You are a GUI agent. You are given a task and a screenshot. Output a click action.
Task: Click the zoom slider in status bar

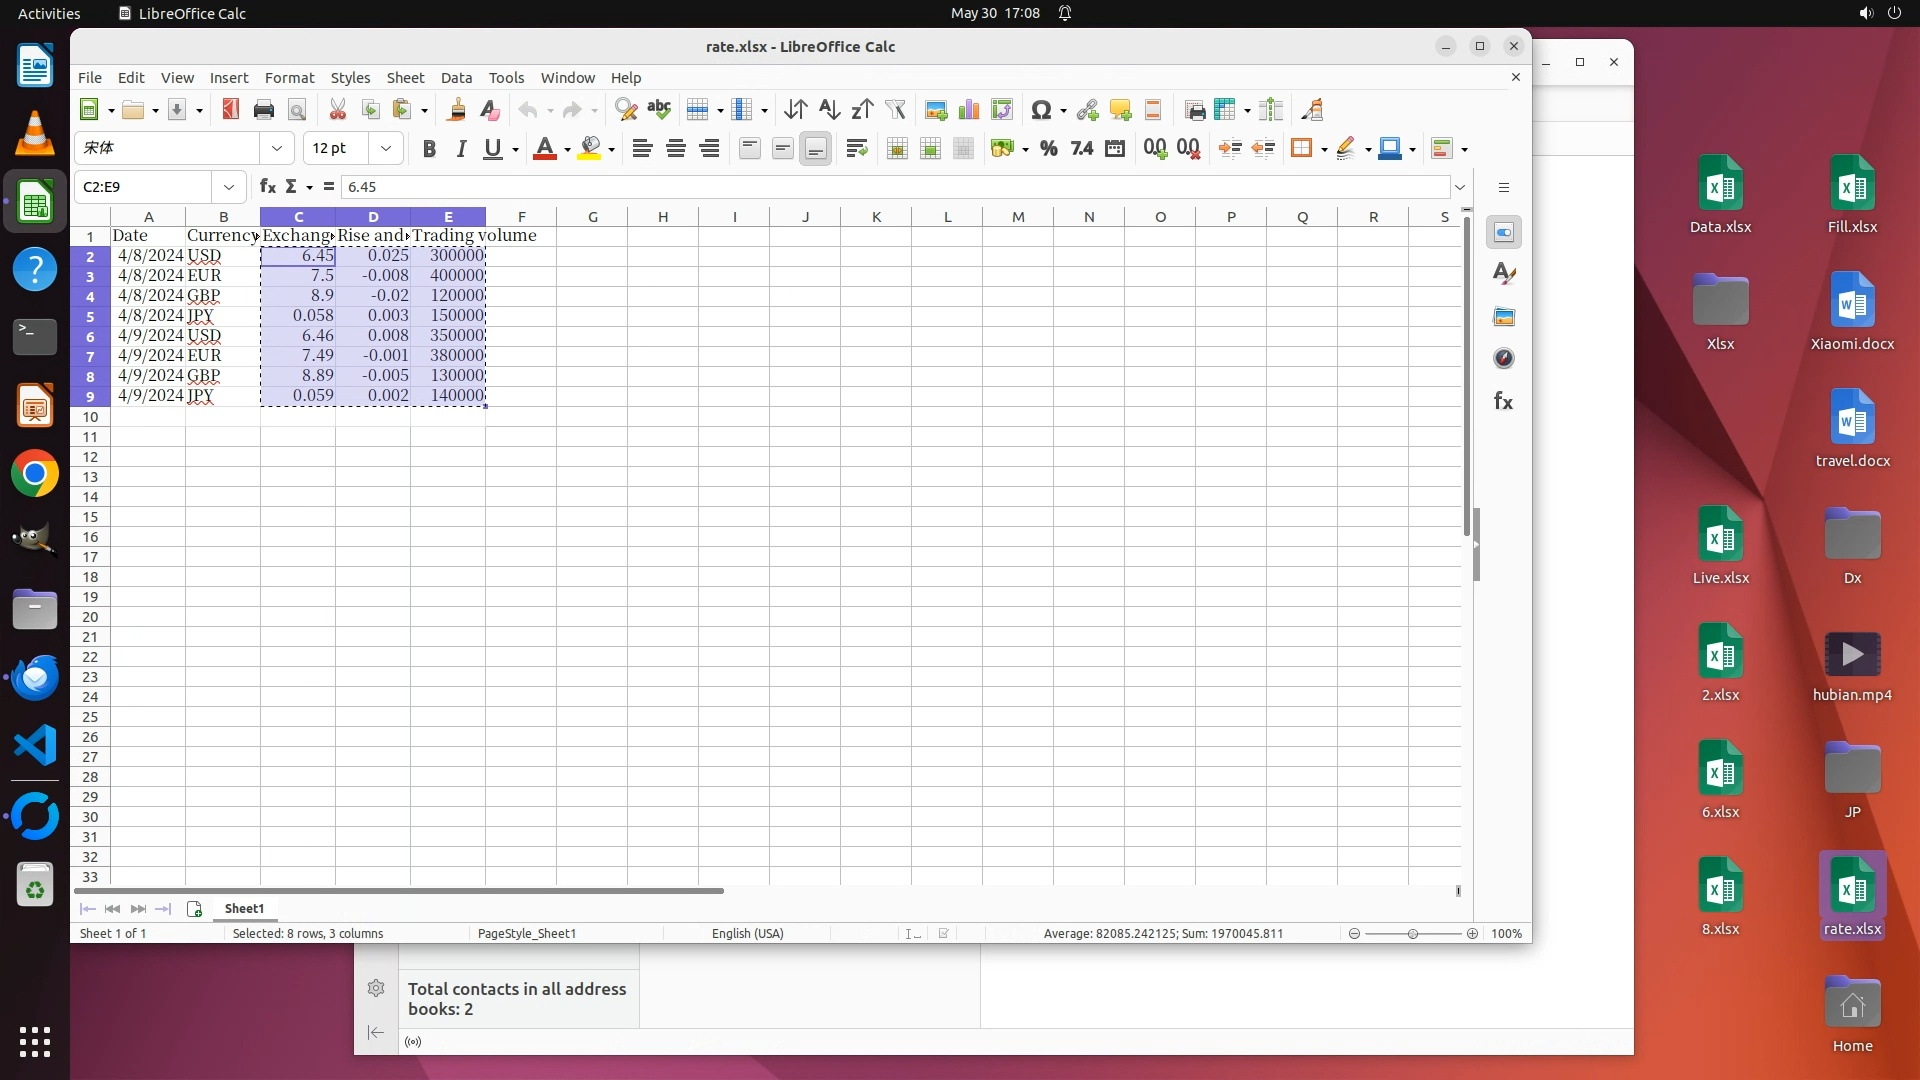[1412, 933]
